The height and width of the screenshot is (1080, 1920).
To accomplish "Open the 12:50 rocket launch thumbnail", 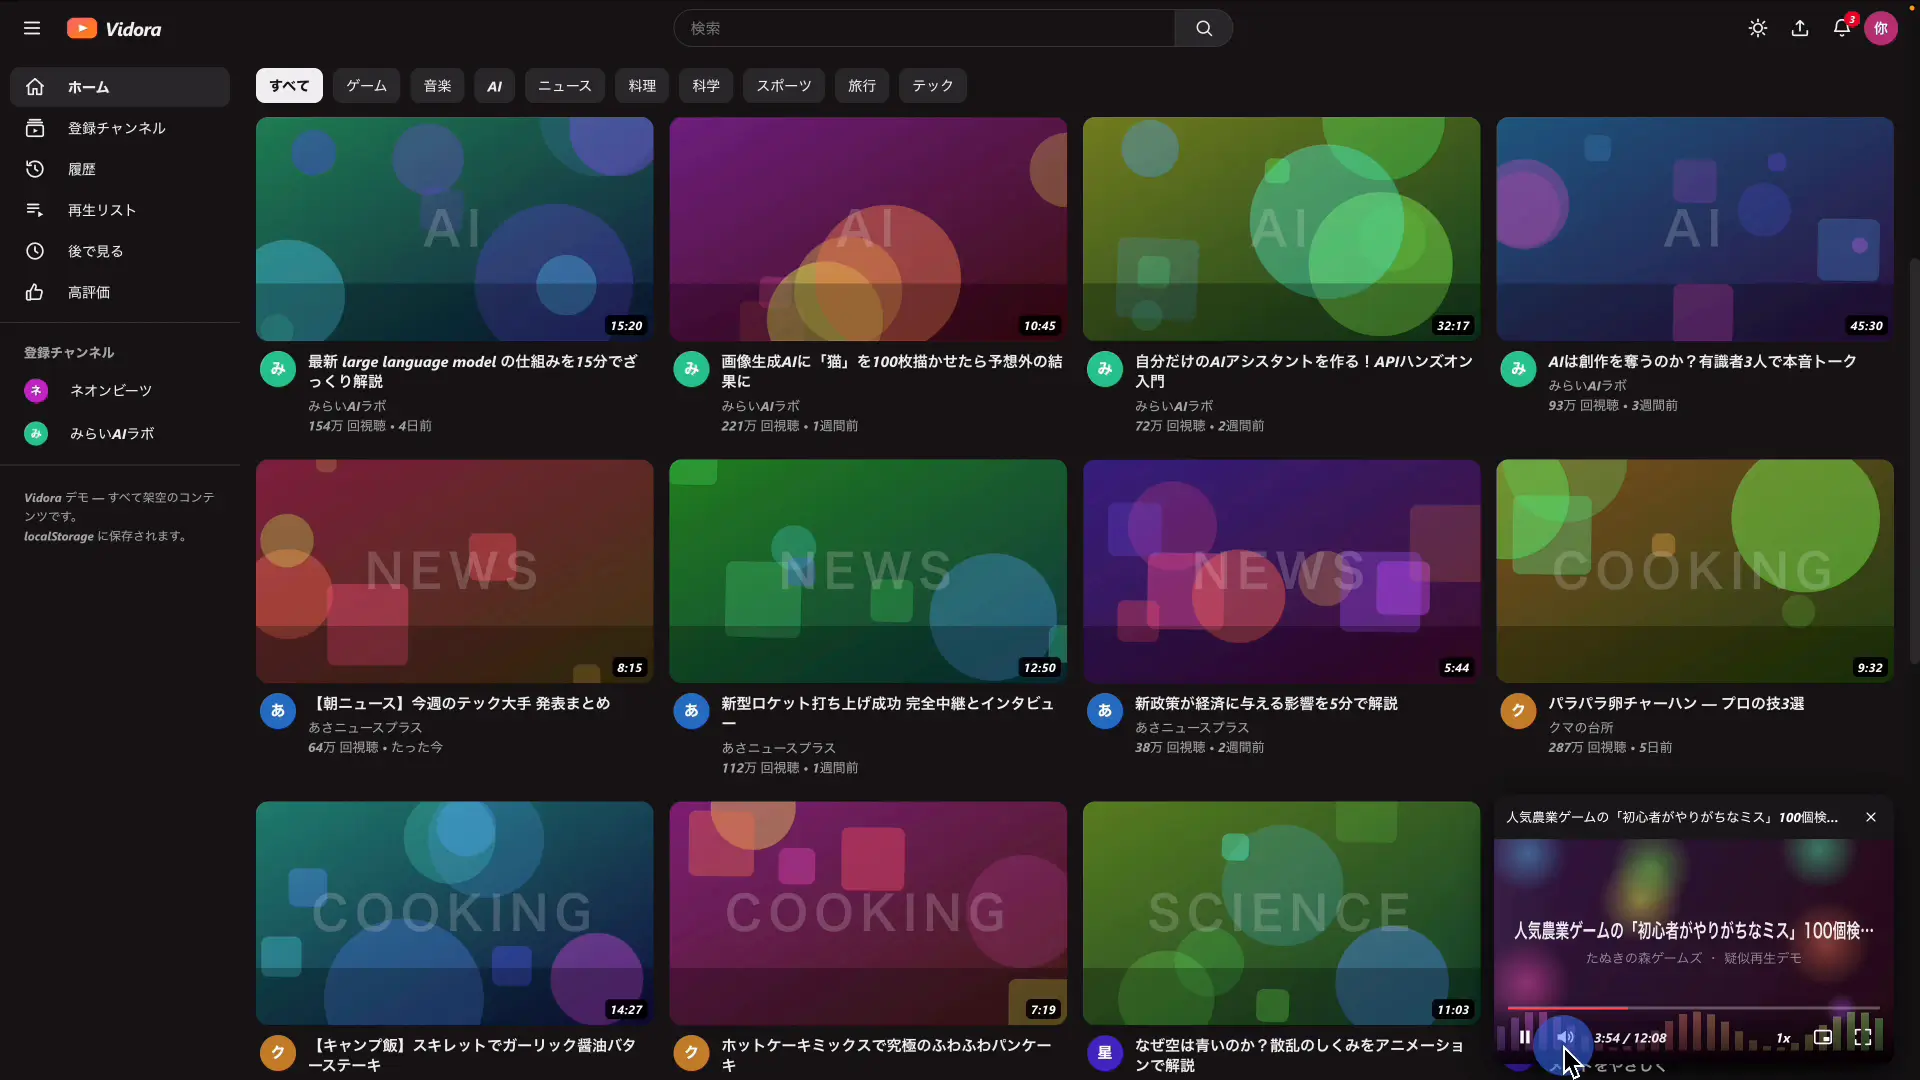I will pos(868,571).
